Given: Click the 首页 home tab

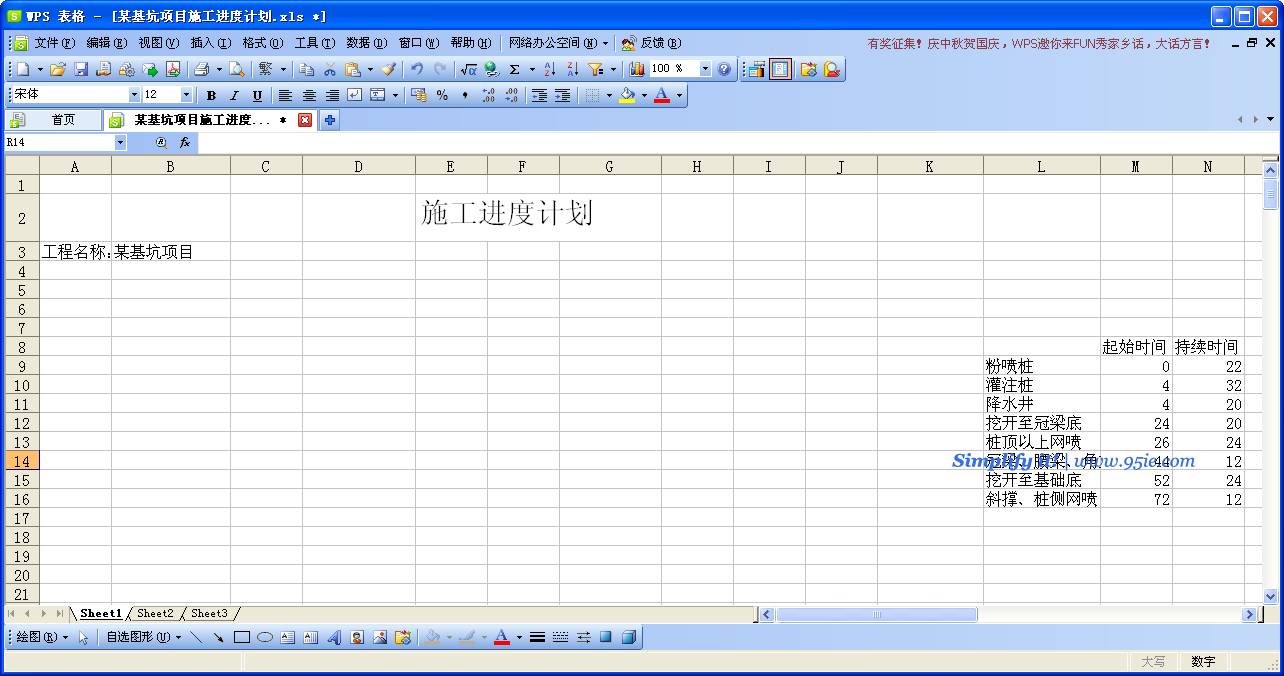Looking at the screenshot, I should [x=63, y=120].
